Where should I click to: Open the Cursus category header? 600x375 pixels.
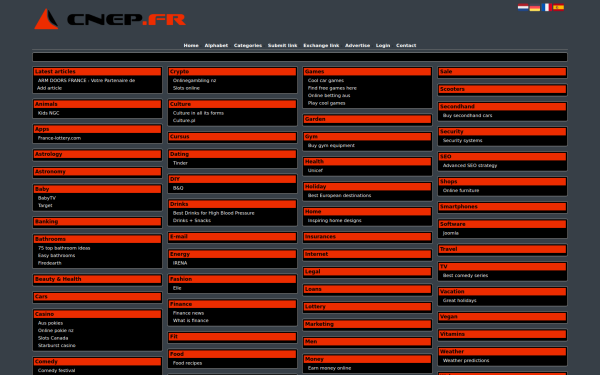point(232,137)
